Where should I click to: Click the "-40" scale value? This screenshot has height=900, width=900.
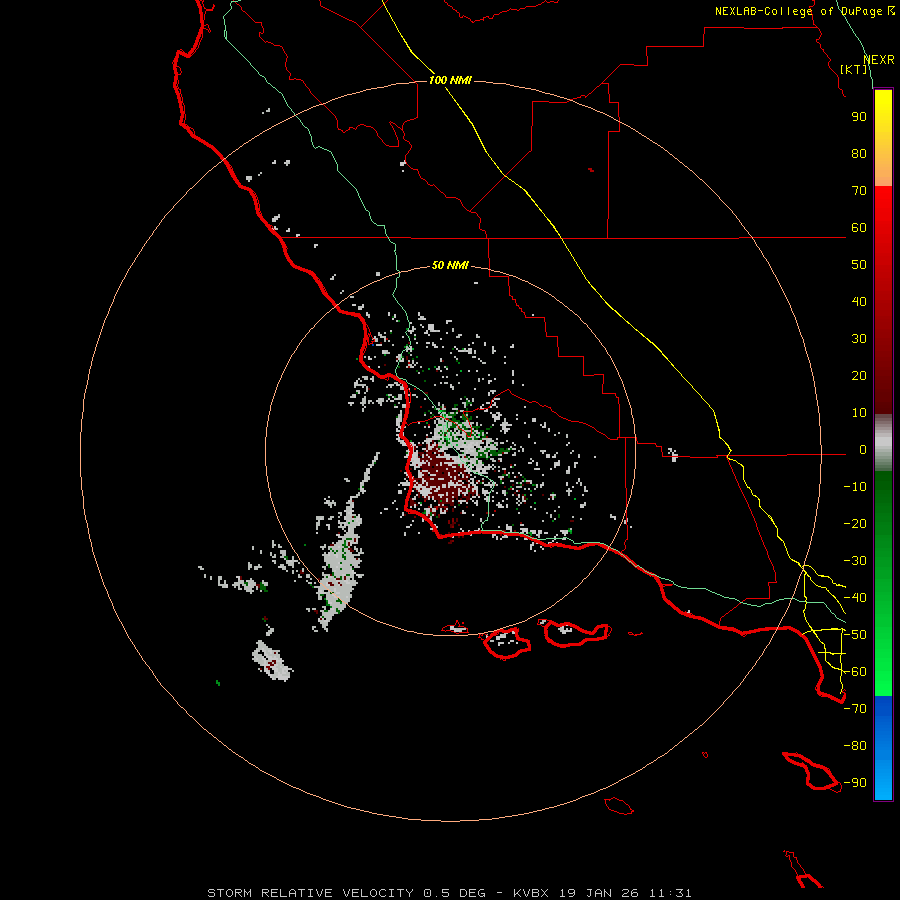click(855, 598)
